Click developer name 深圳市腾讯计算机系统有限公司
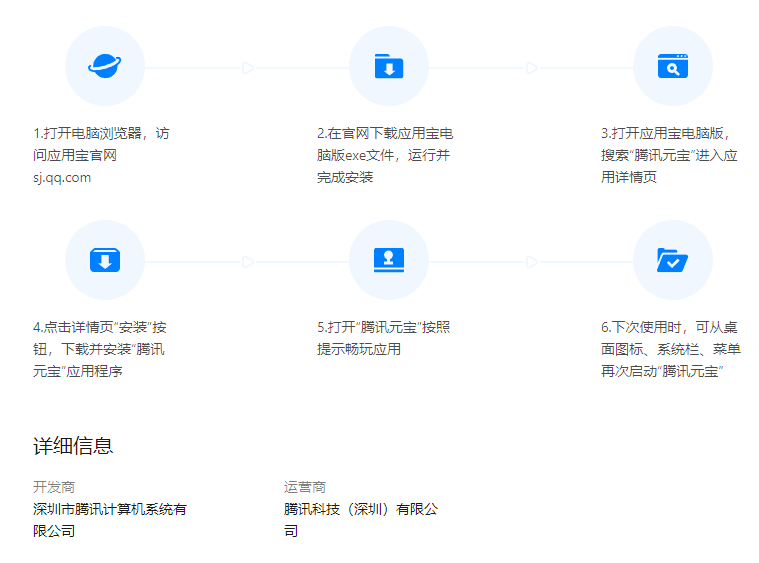759x563 pixels. click(110, 520)
